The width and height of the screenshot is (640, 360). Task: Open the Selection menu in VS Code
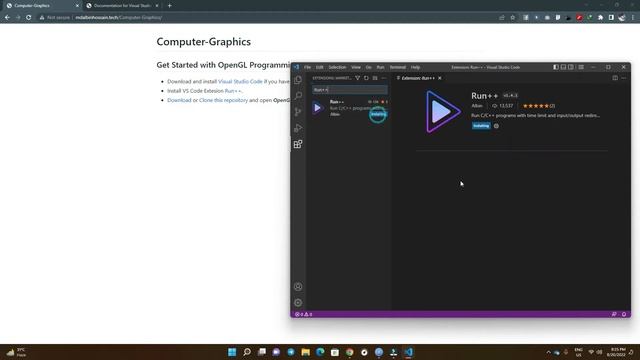[x=337, y=67]
